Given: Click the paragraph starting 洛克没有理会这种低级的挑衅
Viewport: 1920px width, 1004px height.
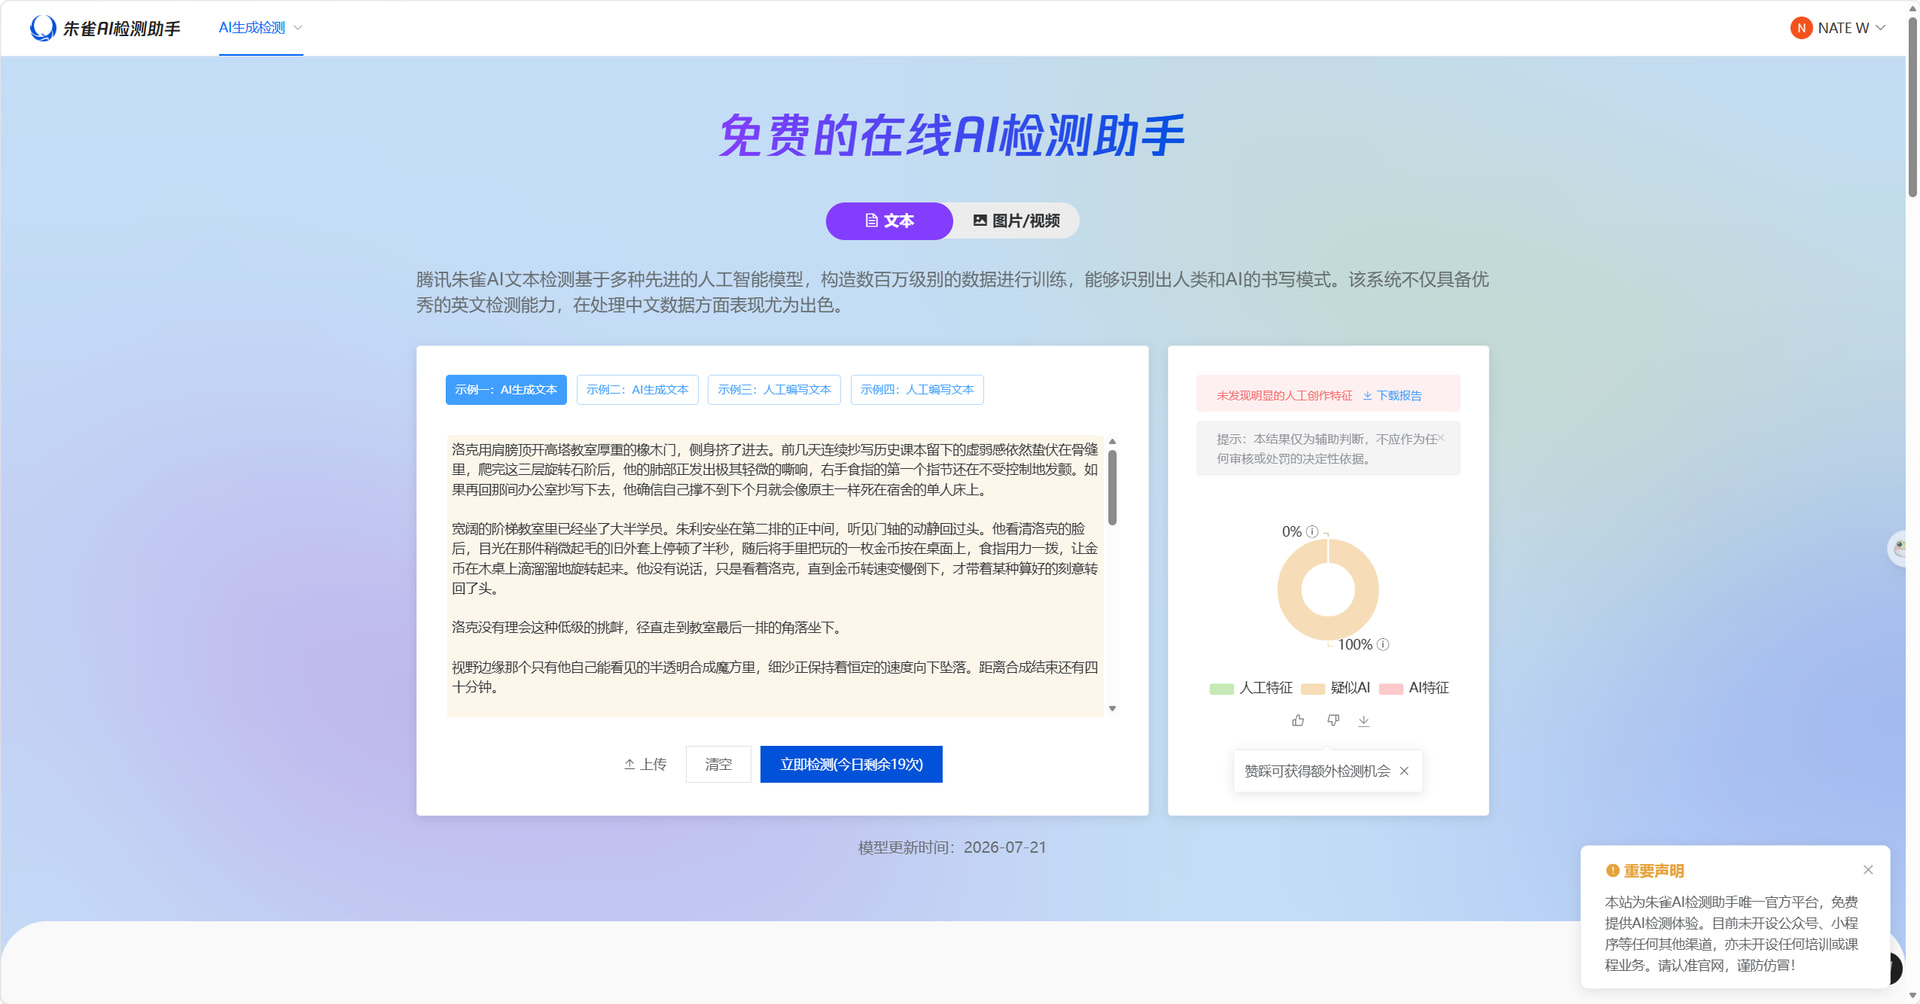Looking at the screenshot, I should coord(649,628).
